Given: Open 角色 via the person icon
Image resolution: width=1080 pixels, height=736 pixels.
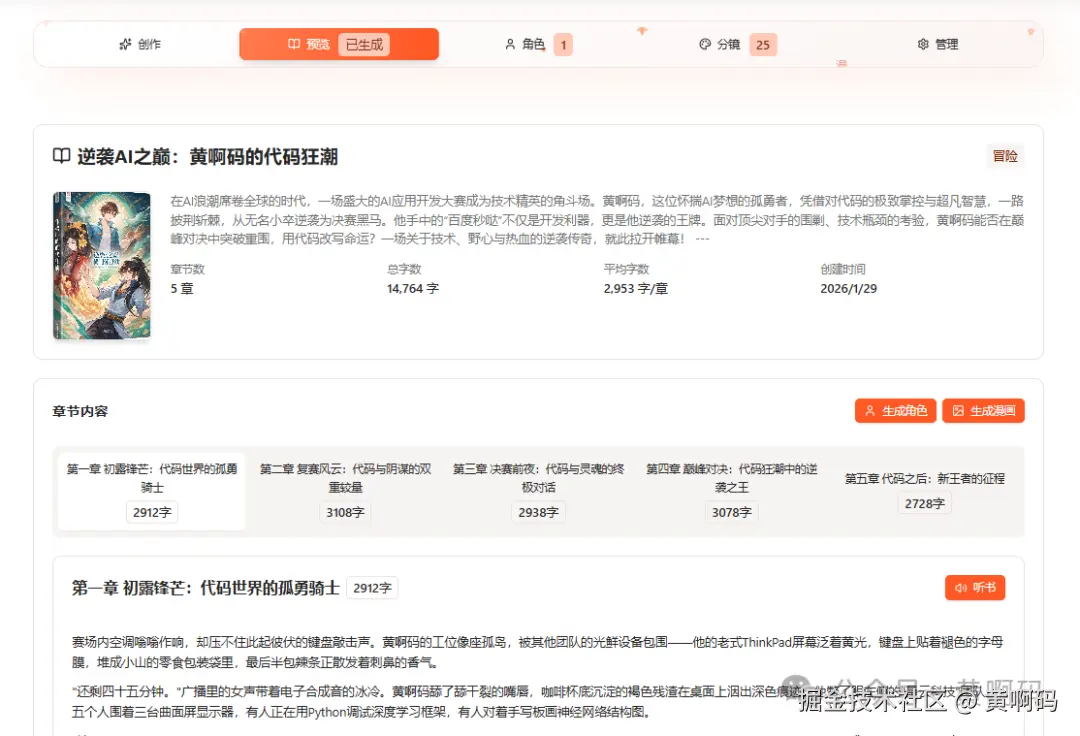Looking at the screenshot, I should pyautogui.click(x=510, y=44).
